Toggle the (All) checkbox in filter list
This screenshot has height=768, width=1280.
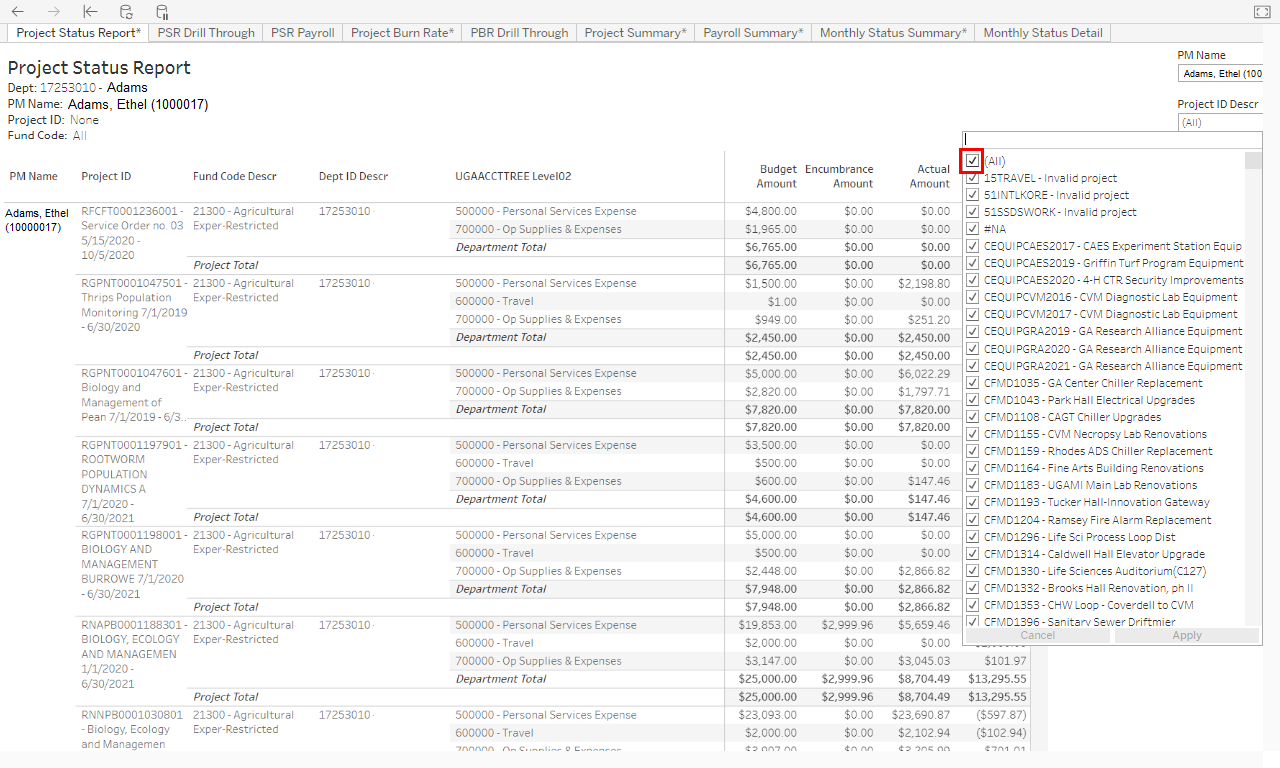point(972,161)
